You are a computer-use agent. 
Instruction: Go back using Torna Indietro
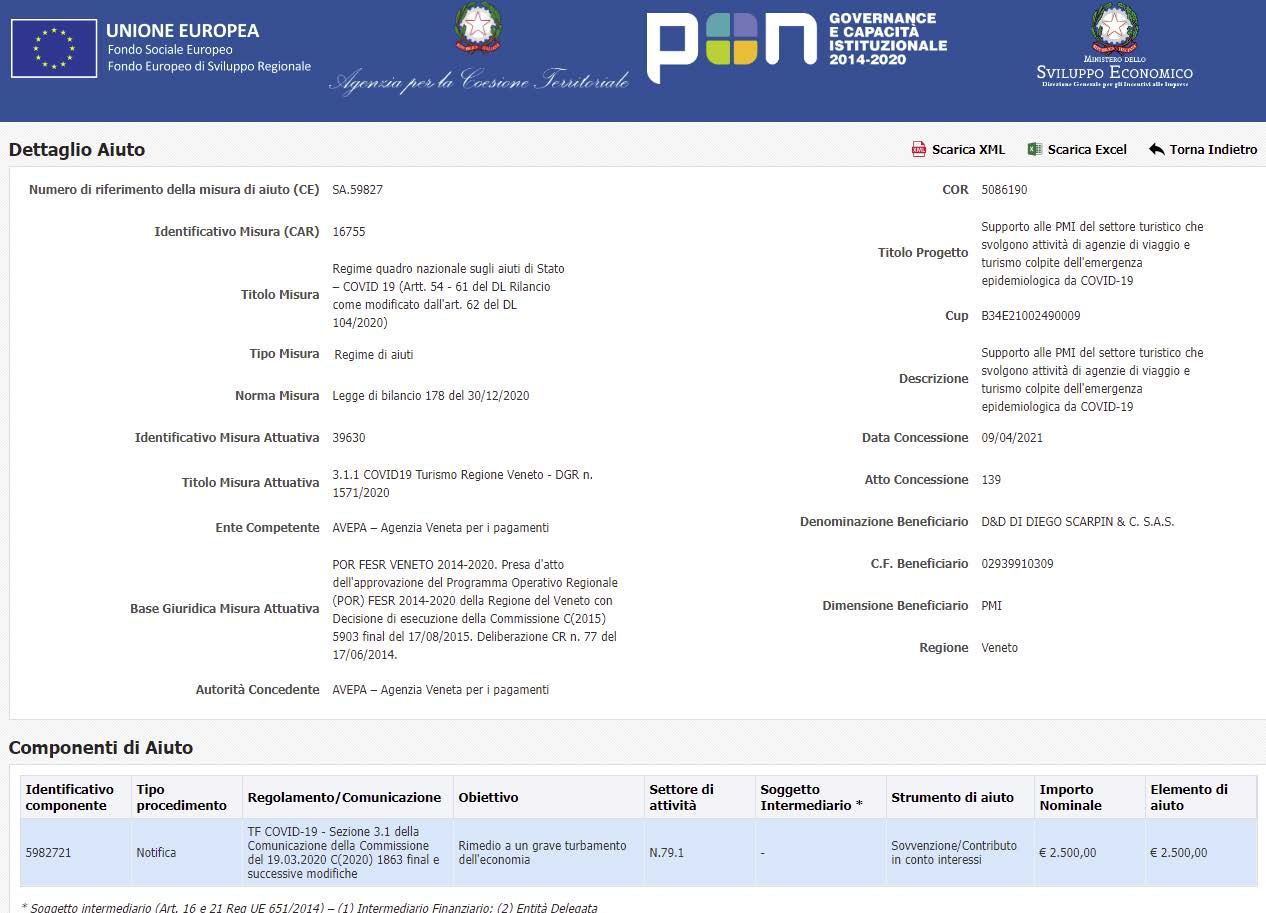click(x=1203, y=149)
